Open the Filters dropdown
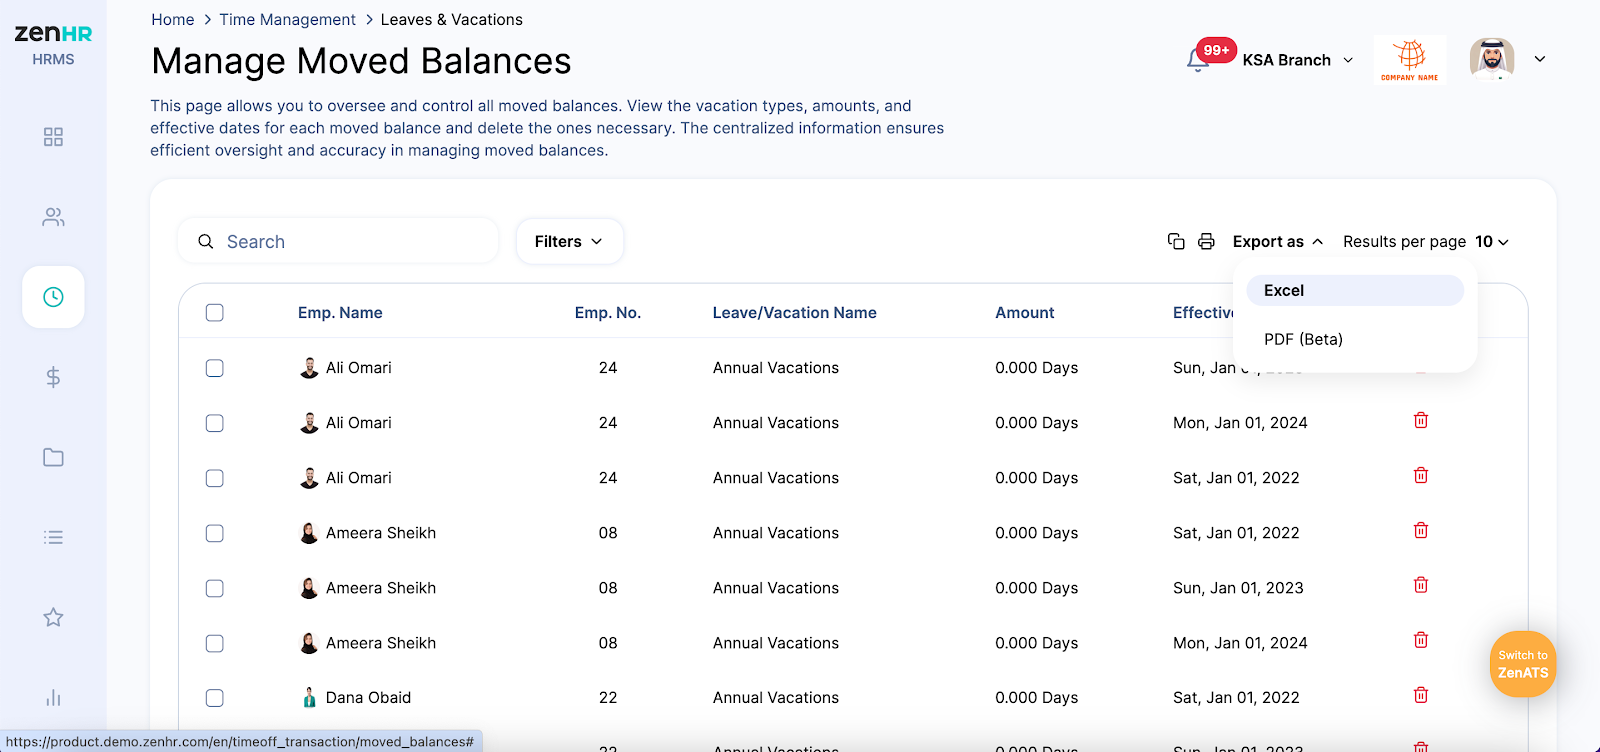The image size is (1600, 752). (570, 241)
